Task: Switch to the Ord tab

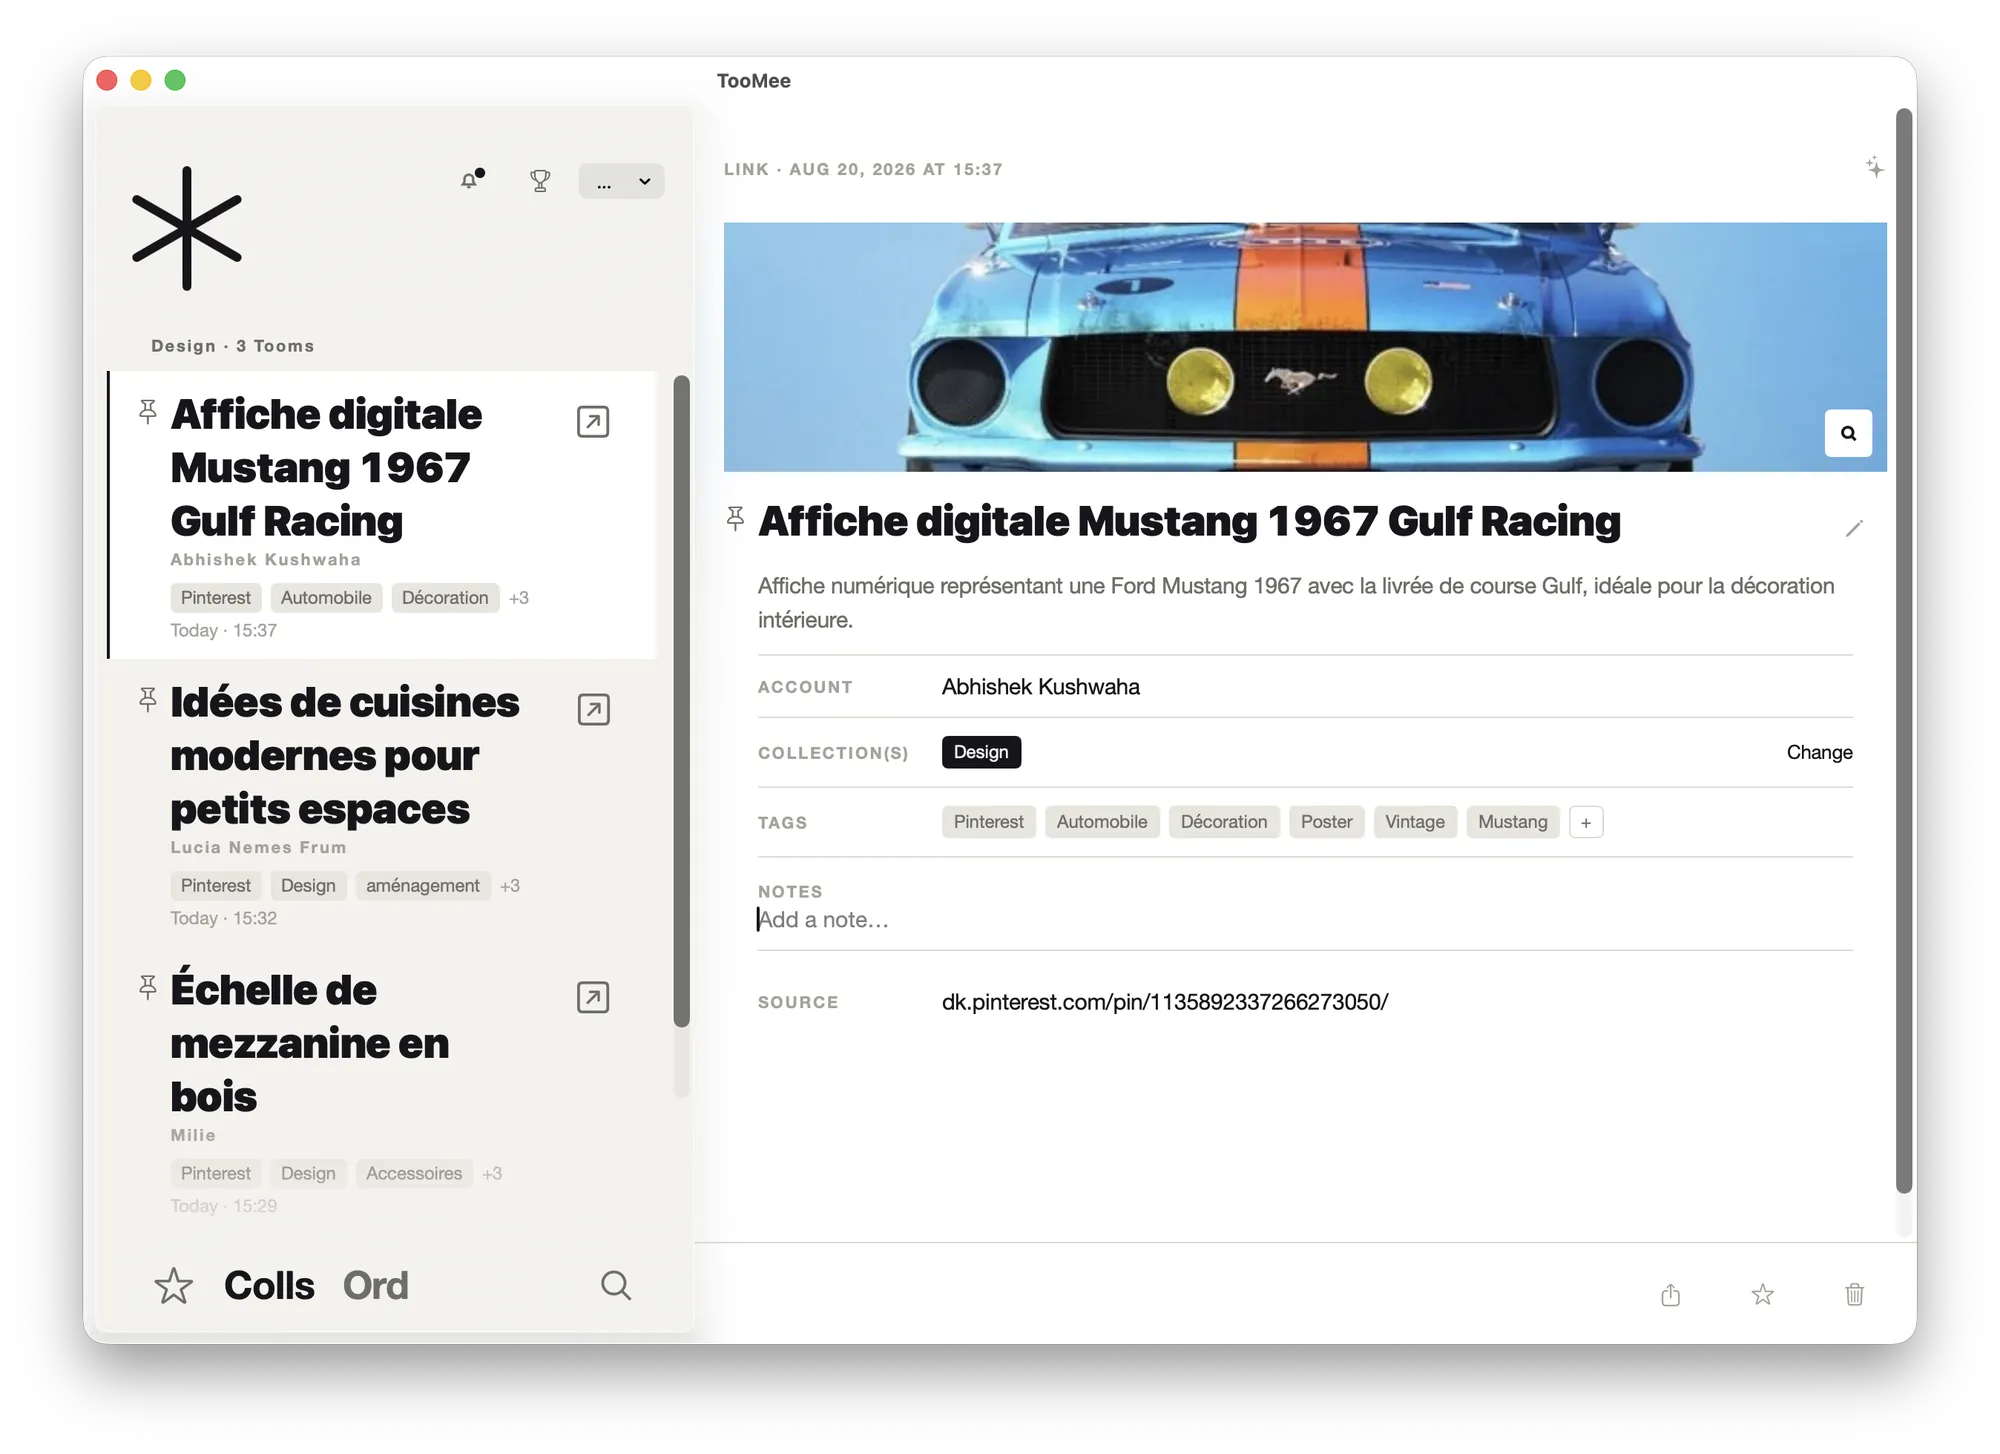Action: 375,1286
